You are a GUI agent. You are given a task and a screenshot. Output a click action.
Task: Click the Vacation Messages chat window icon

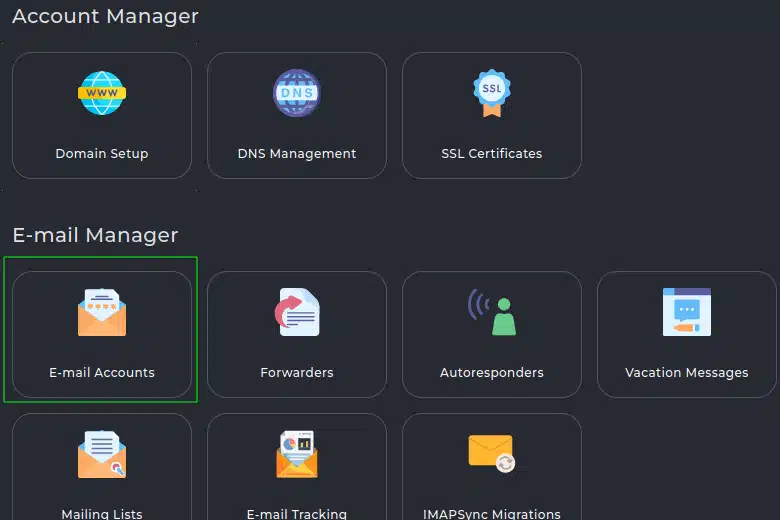[687, 312]
